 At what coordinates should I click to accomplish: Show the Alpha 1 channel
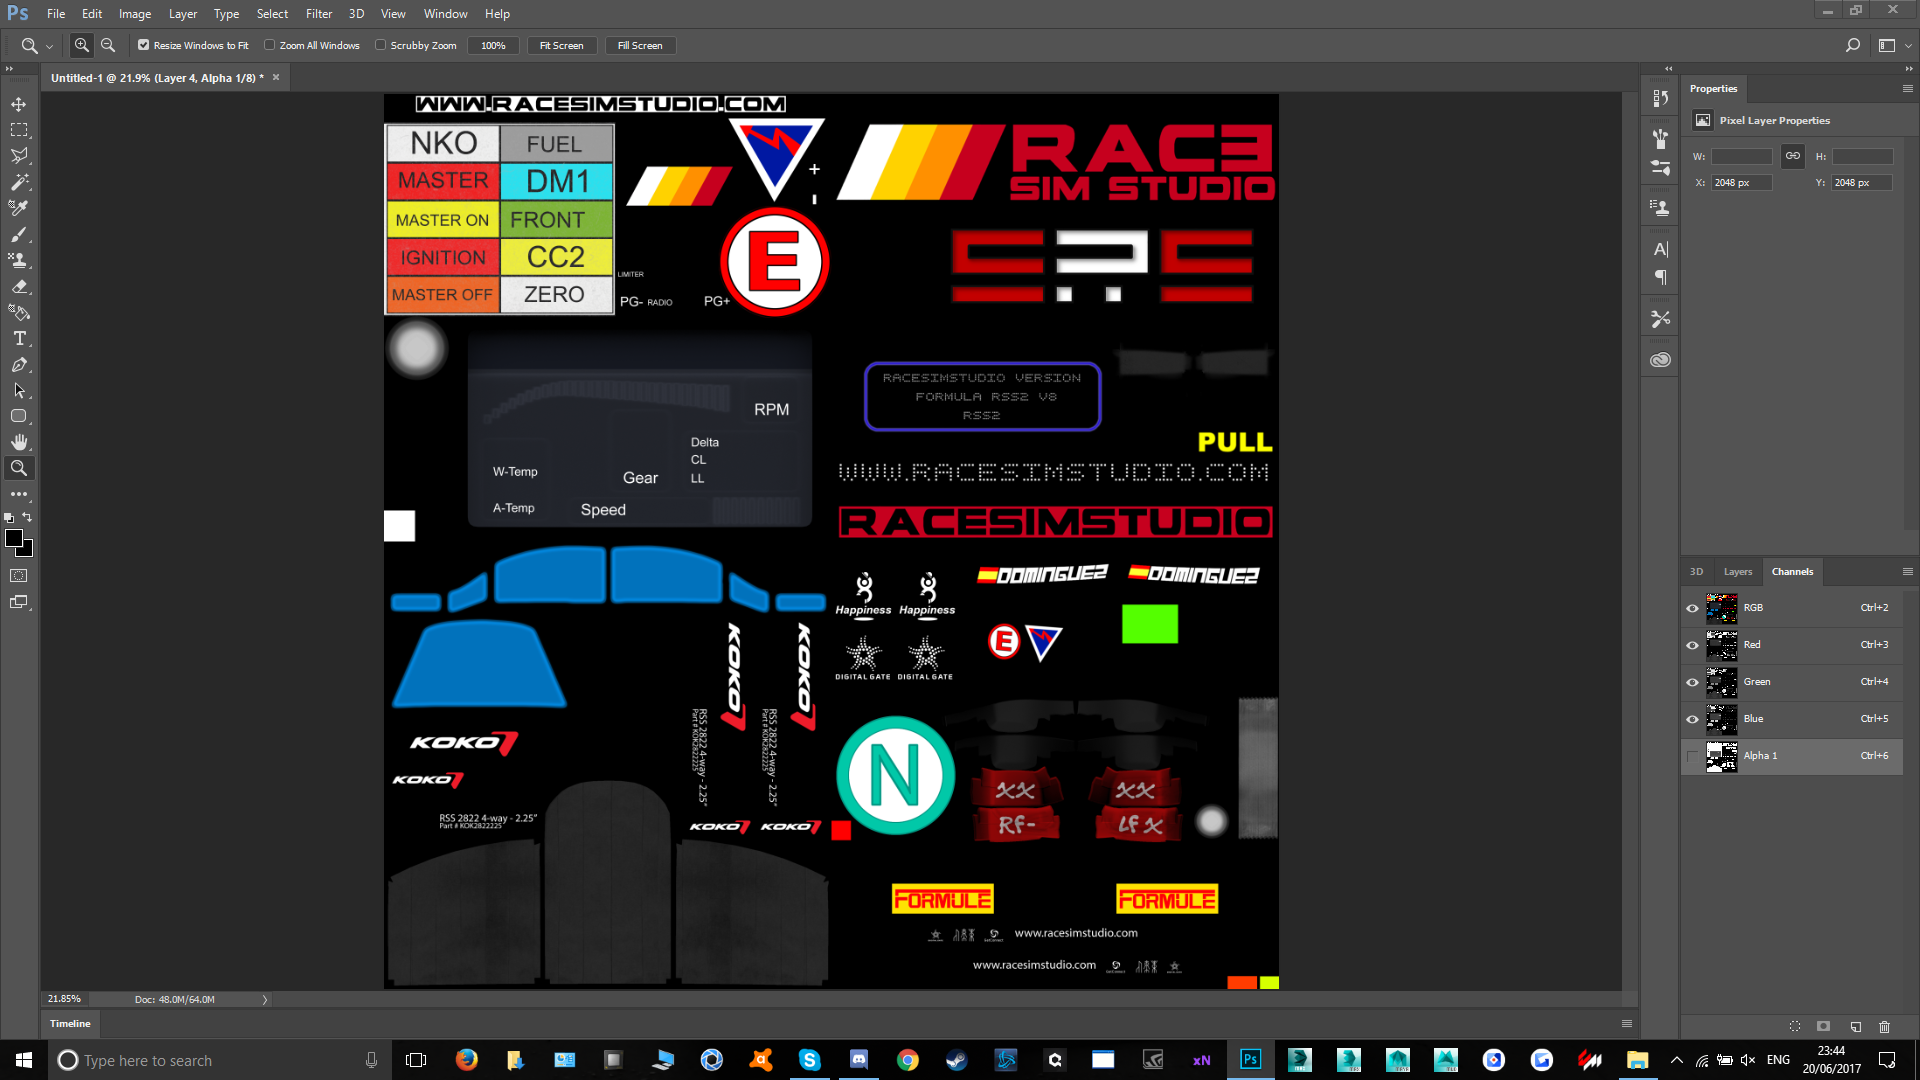pyautogui.click(x=1692, y=756)
